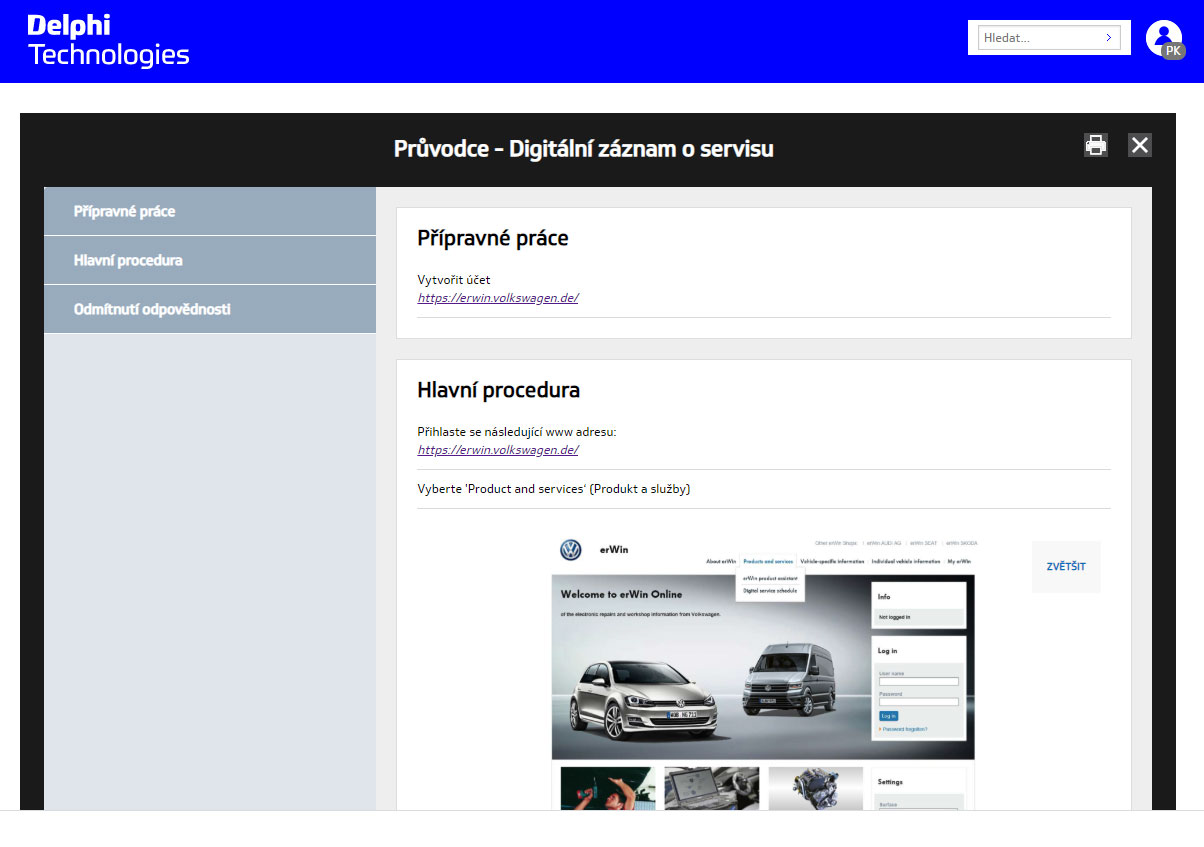Submit search with the arrow in Hledat box
The height and width of the screenshot is (847, 1204).
[1108, 38]
